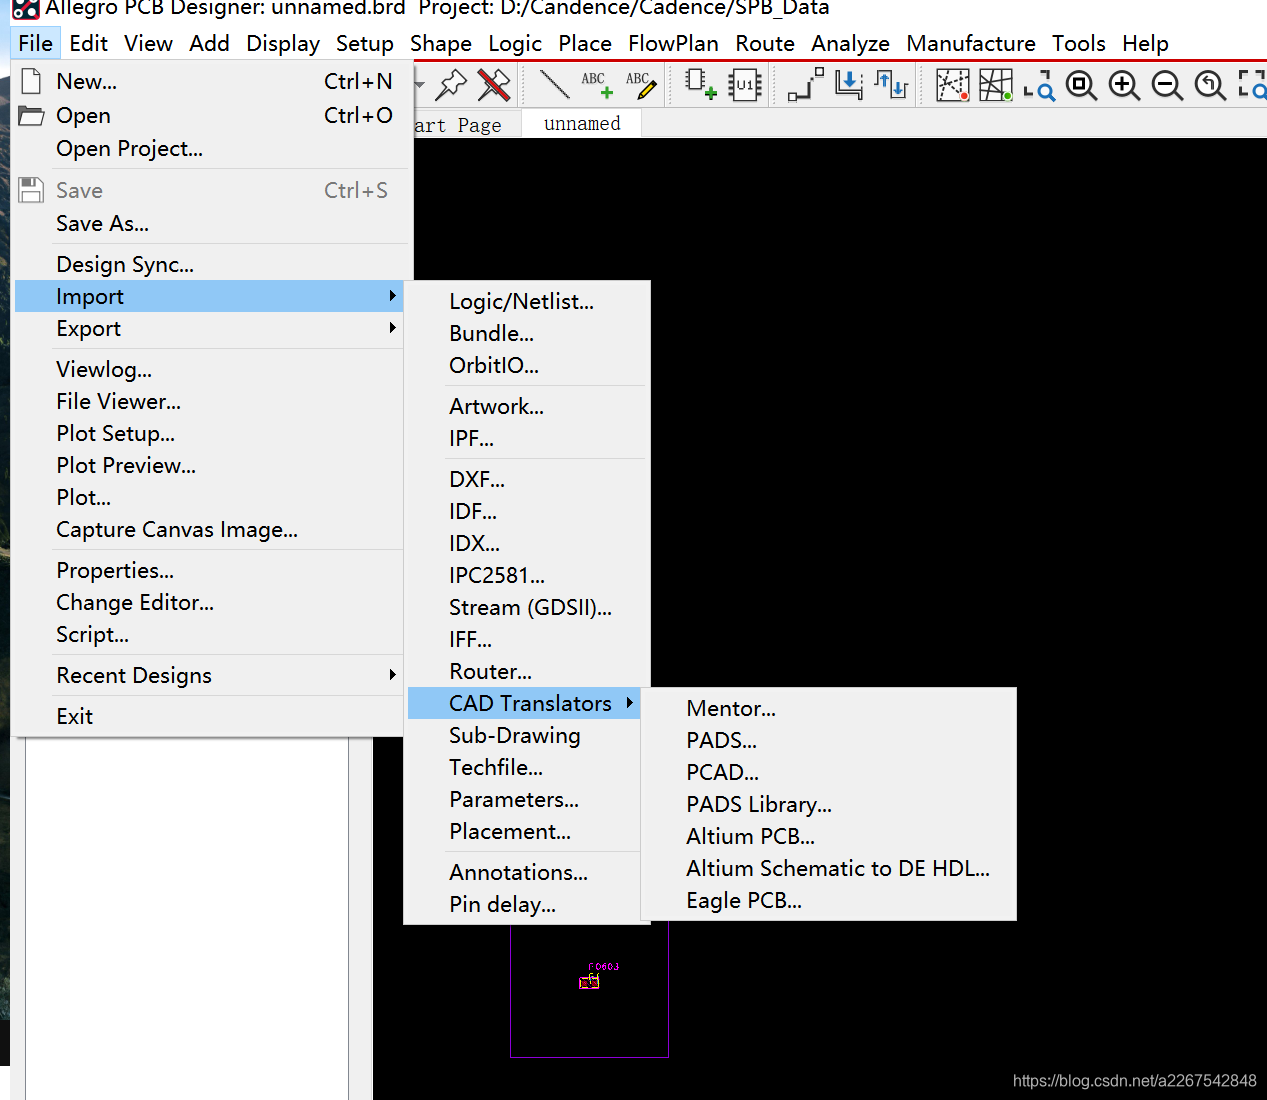Open the Setup menu

click(364, 43)
